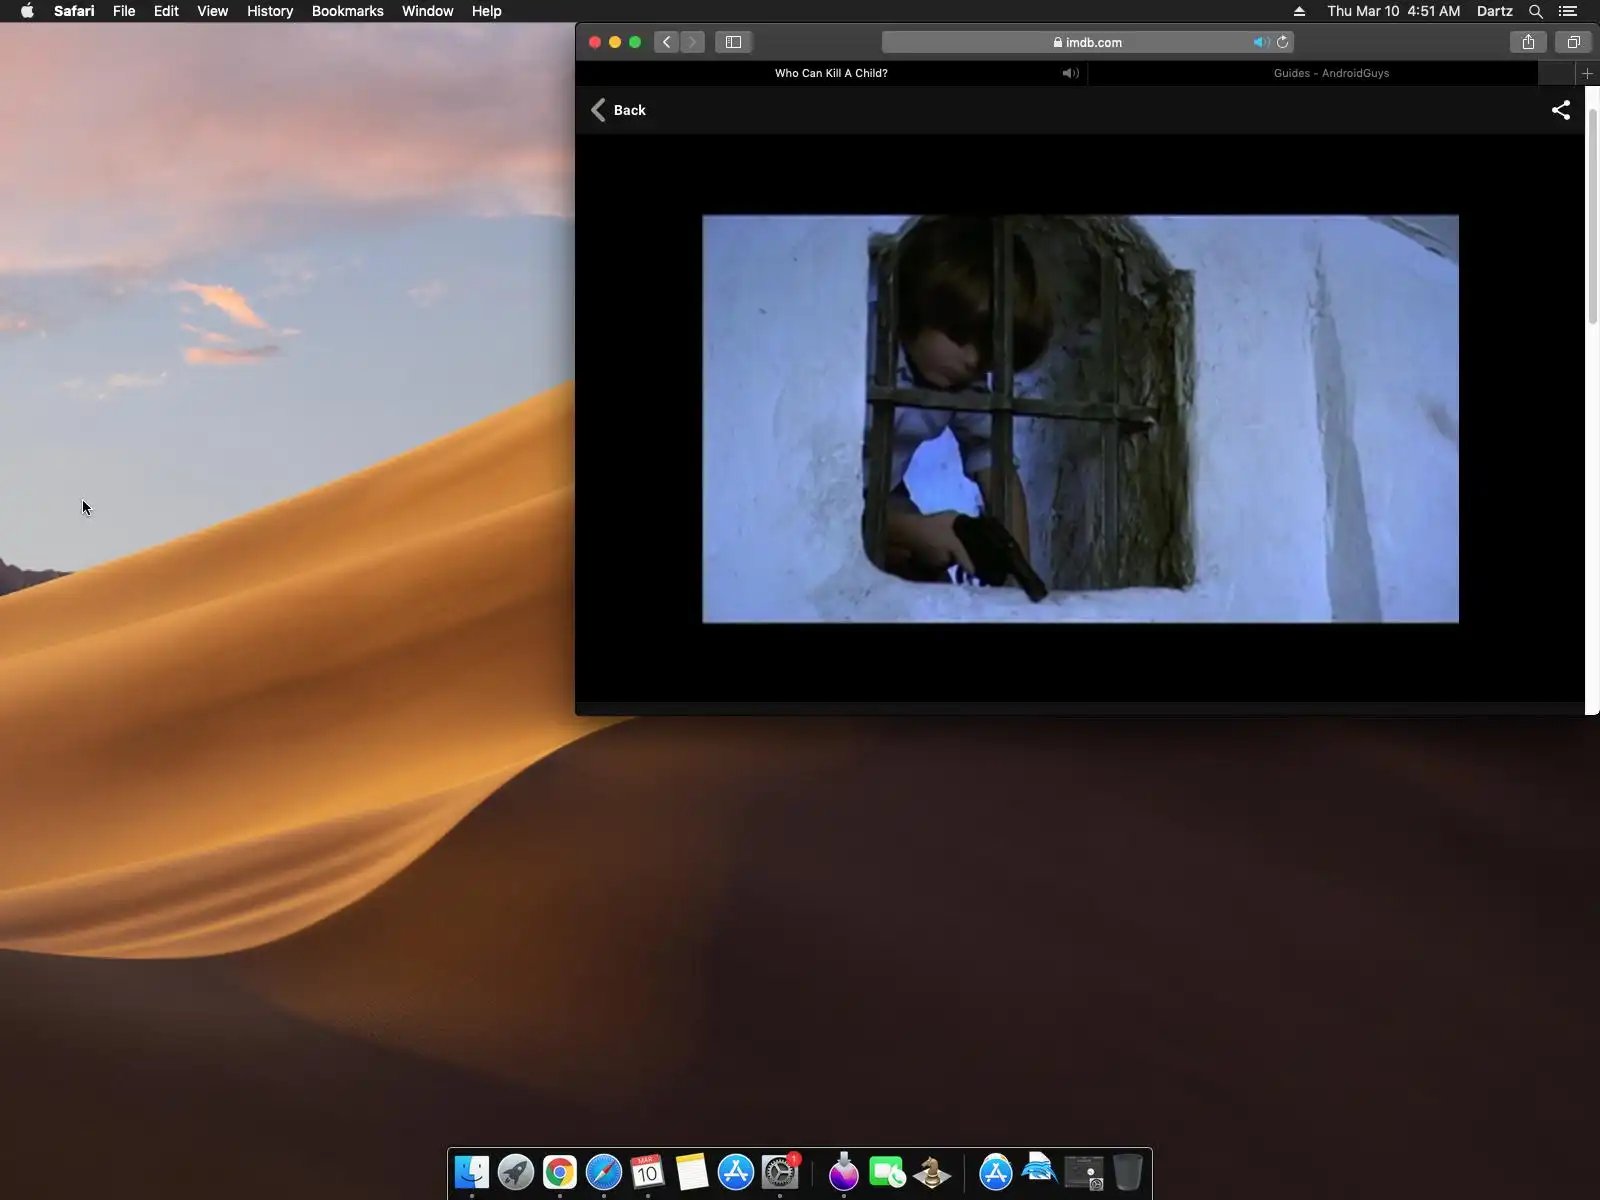Click the Safari page vertical scrollbar

[x=1593, y=215]
